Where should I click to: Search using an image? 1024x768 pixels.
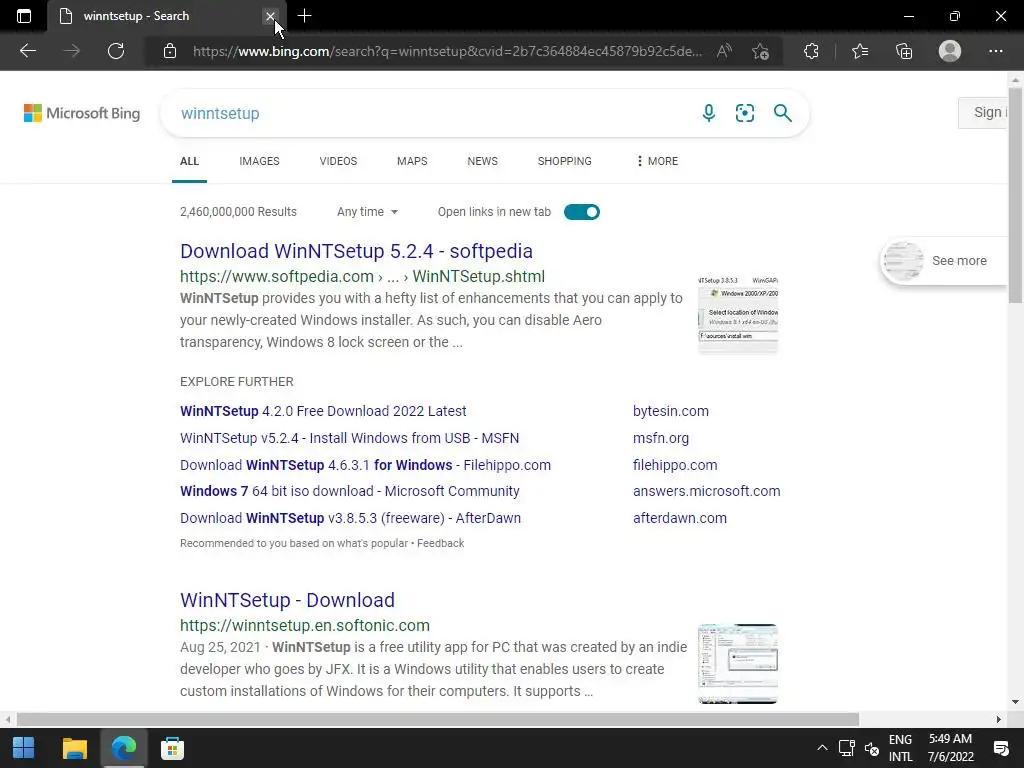click(x=744, y=113)
